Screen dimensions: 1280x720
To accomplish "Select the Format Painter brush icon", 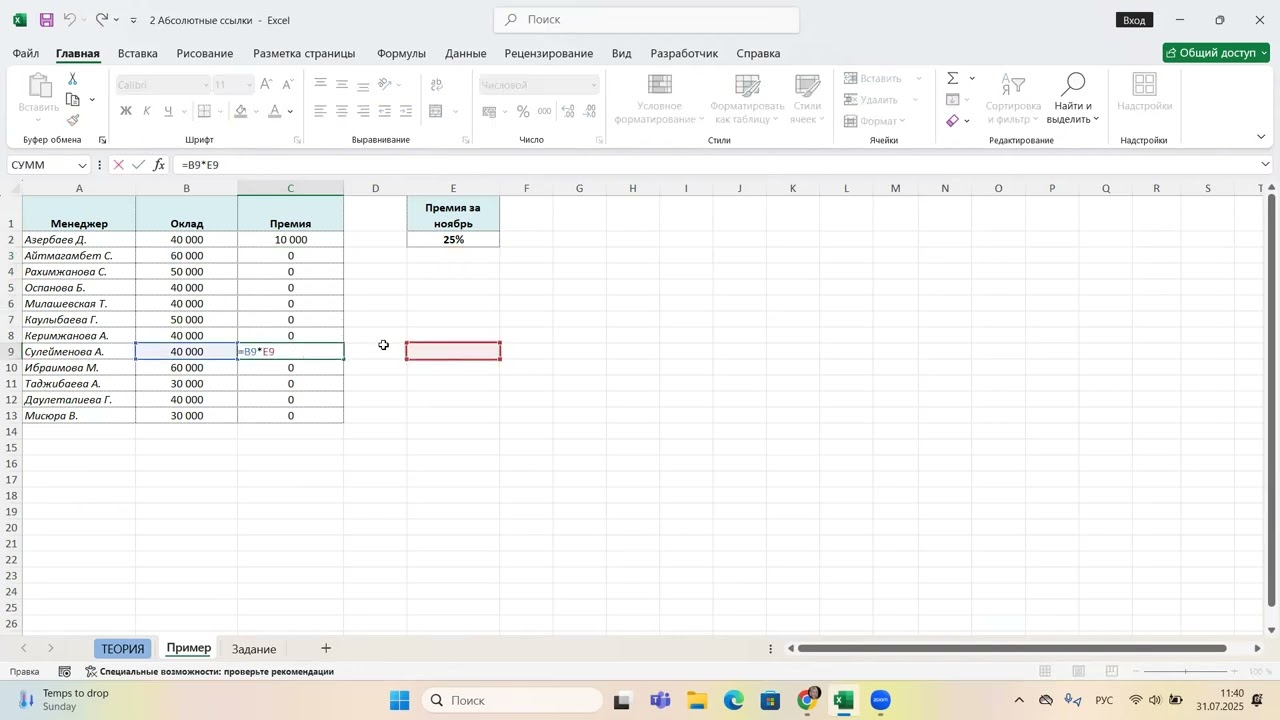I will 73,120.
